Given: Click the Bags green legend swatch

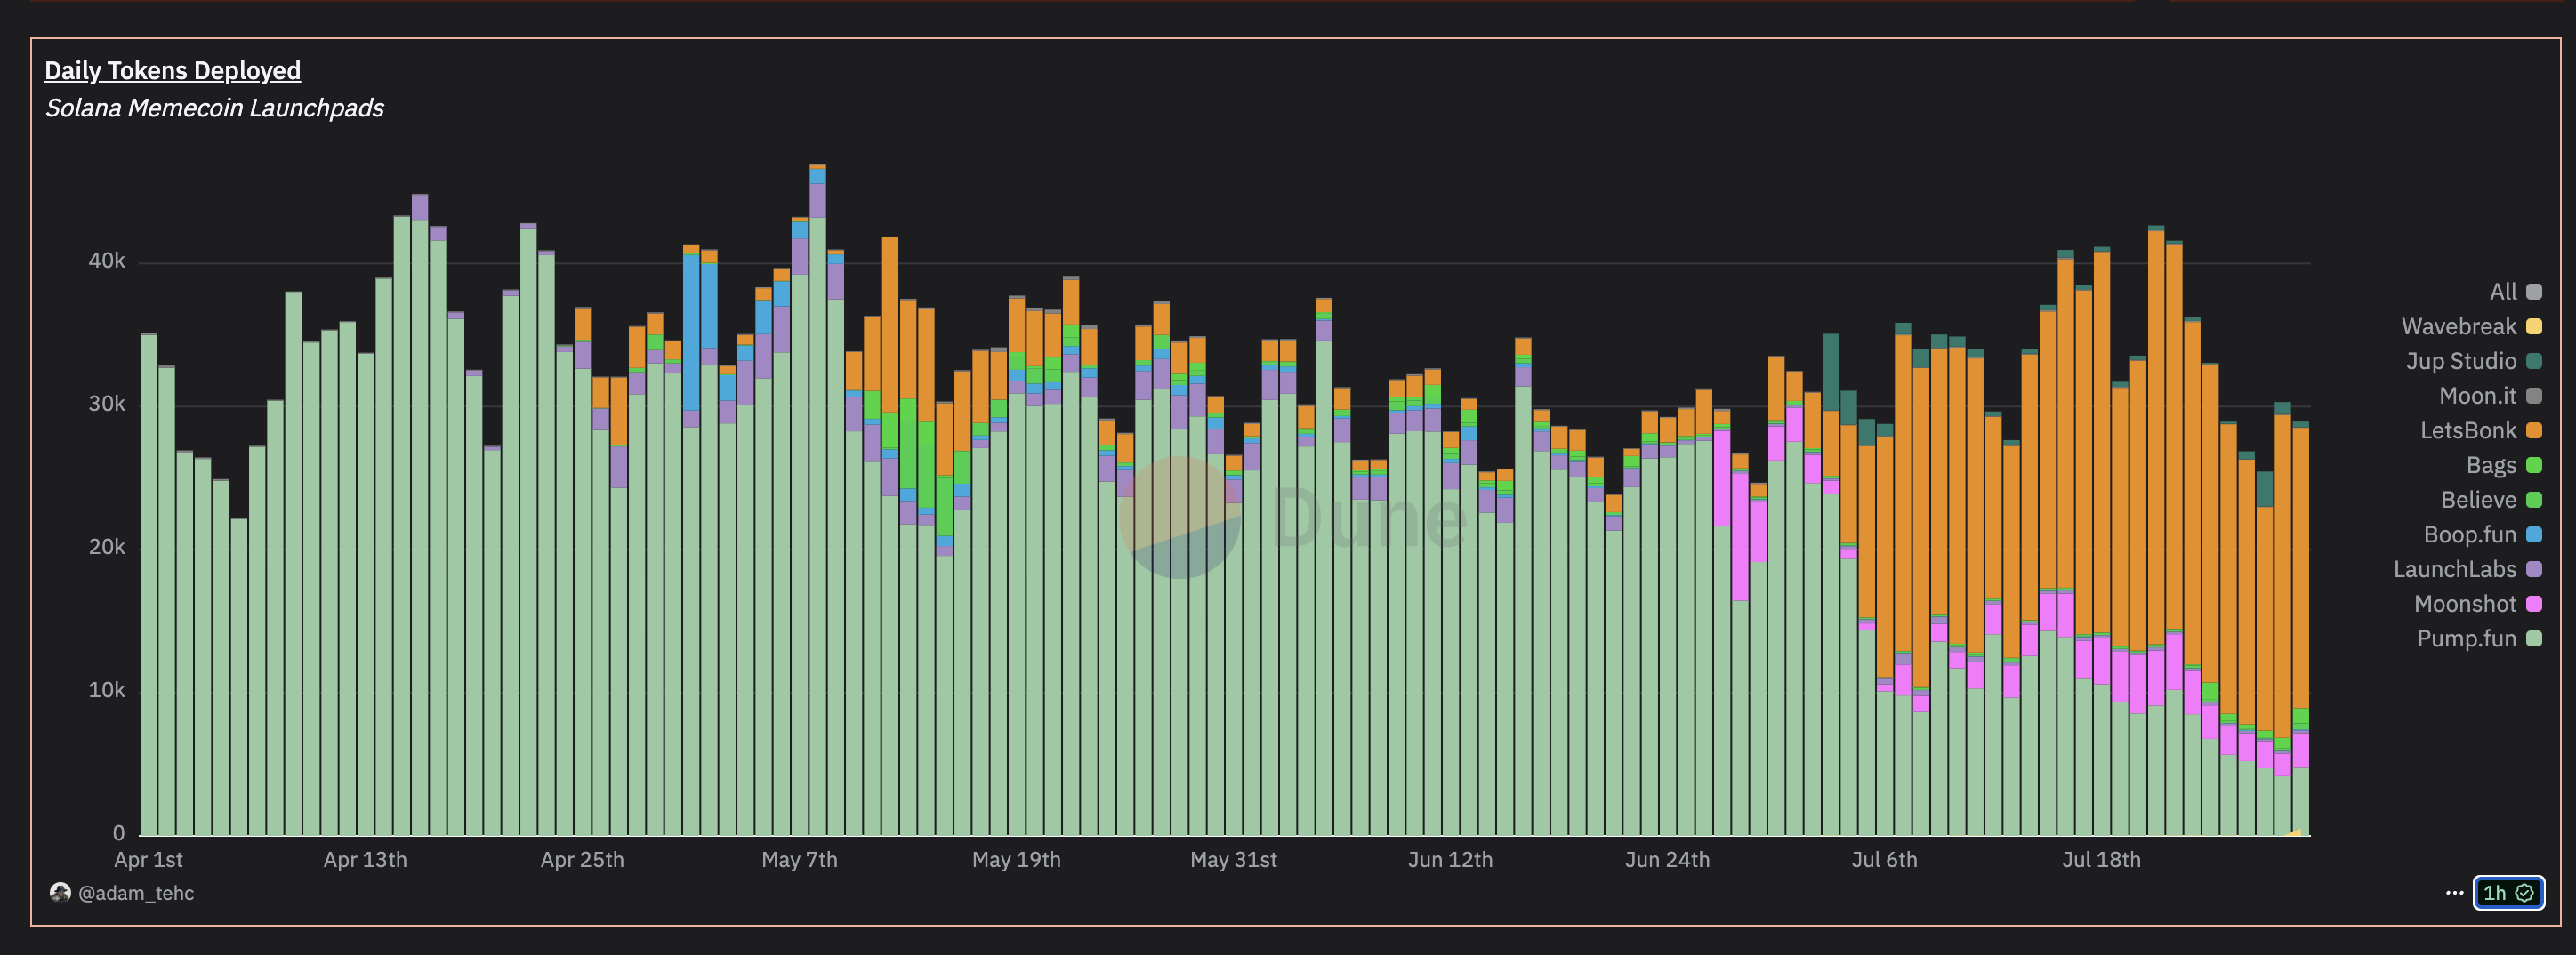Looking at the screenshot, I should (x=2534, y=465).
